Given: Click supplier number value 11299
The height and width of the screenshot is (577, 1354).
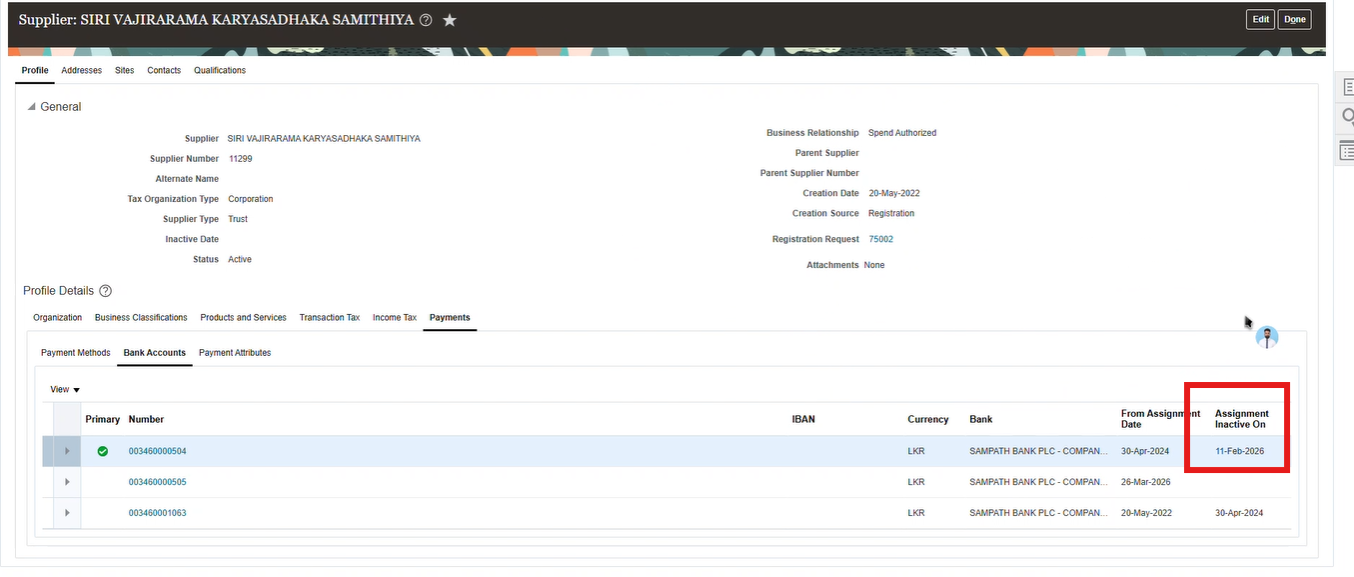Looking at the screenshot, I should click(240, 159).
